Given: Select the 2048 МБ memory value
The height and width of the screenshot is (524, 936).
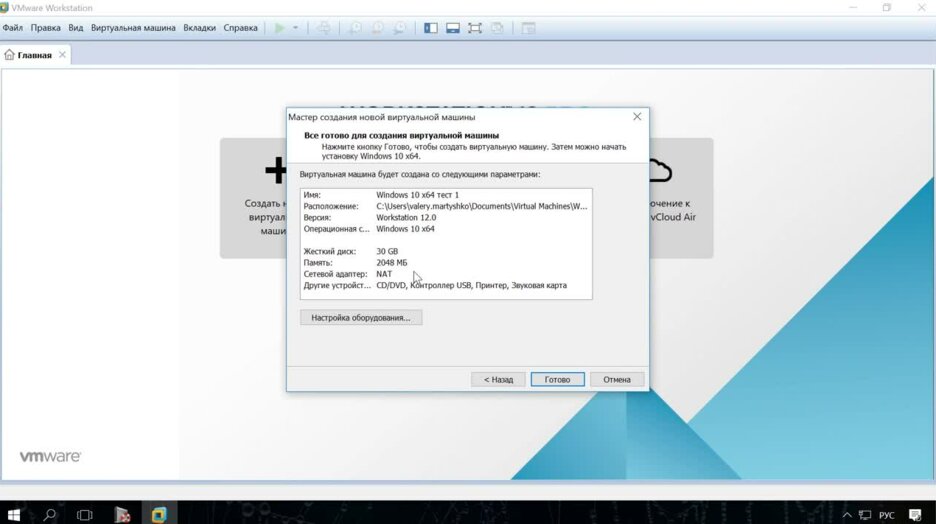Looking at the screenshot, I should pos(392,263).
